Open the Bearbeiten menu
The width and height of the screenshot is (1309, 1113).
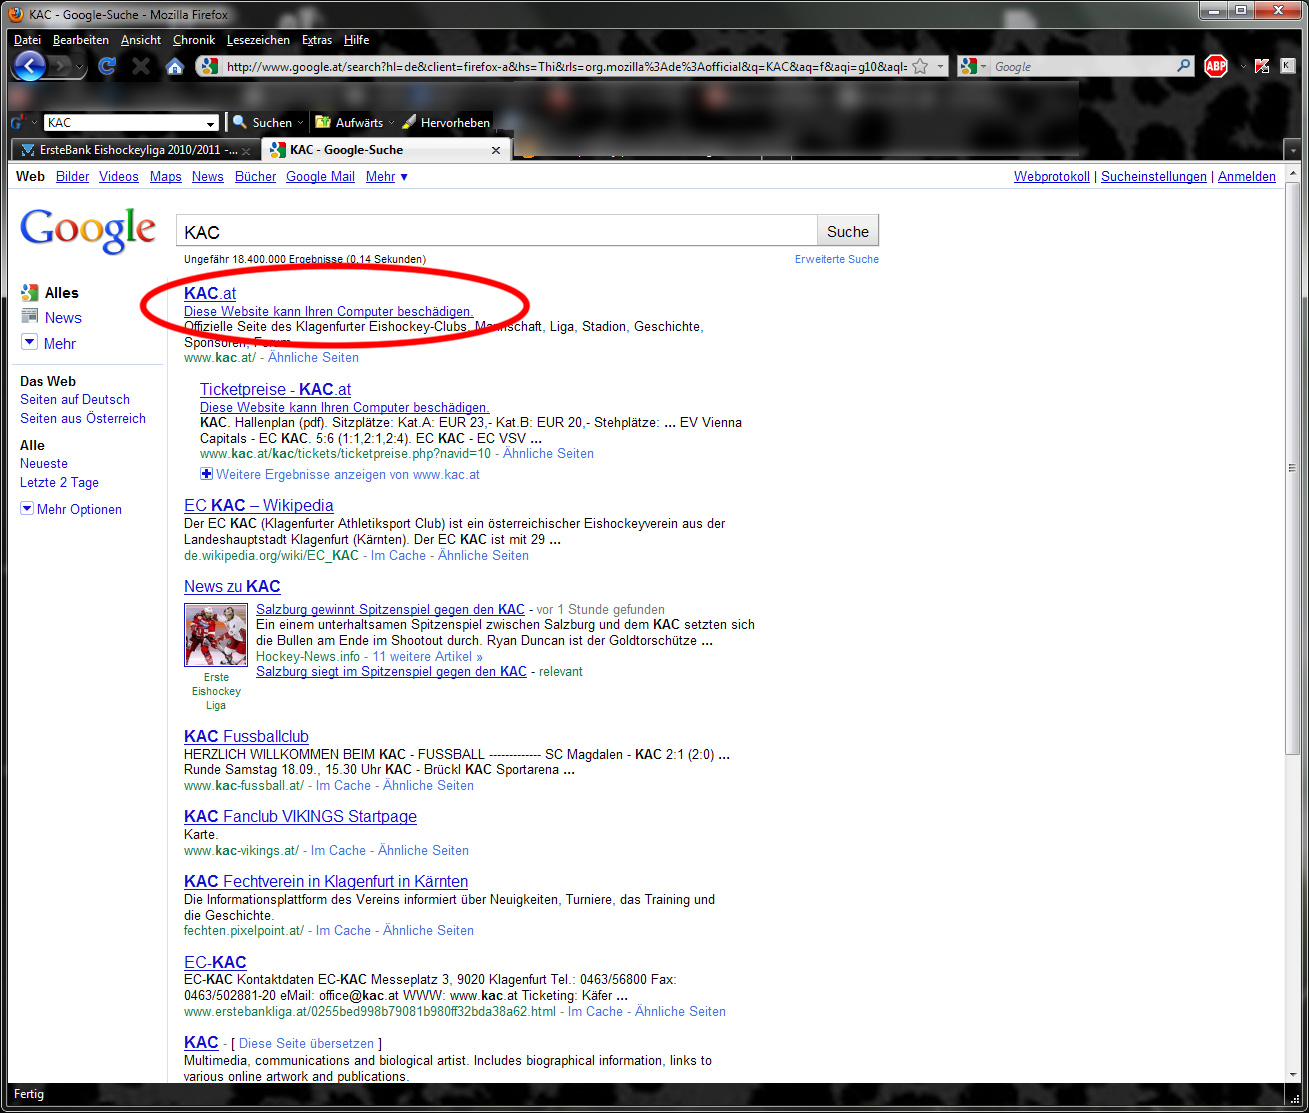[81, 40]
